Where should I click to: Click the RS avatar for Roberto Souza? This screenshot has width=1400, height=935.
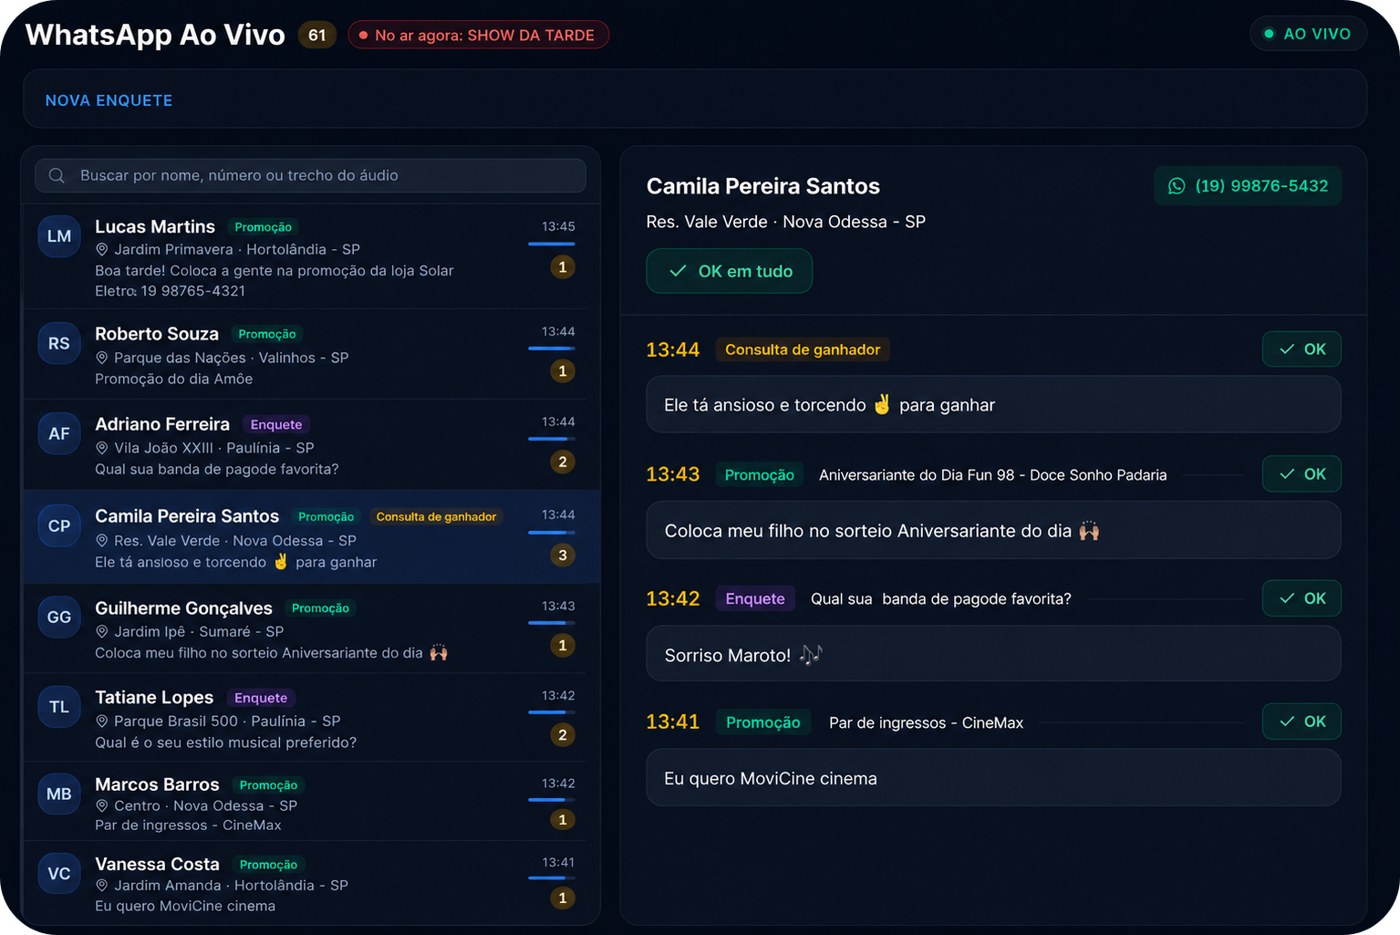pos(59,343)
